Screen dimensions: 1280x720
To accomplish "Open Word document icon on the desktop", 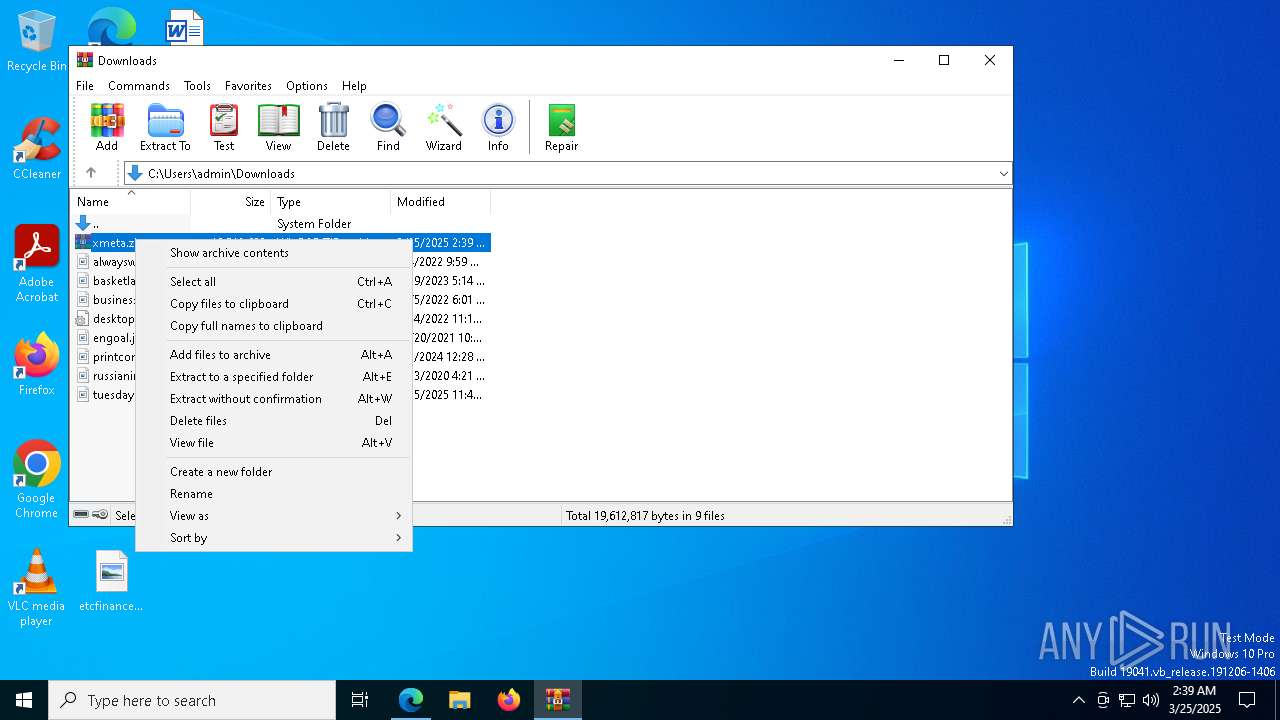I will click(184, 27).
